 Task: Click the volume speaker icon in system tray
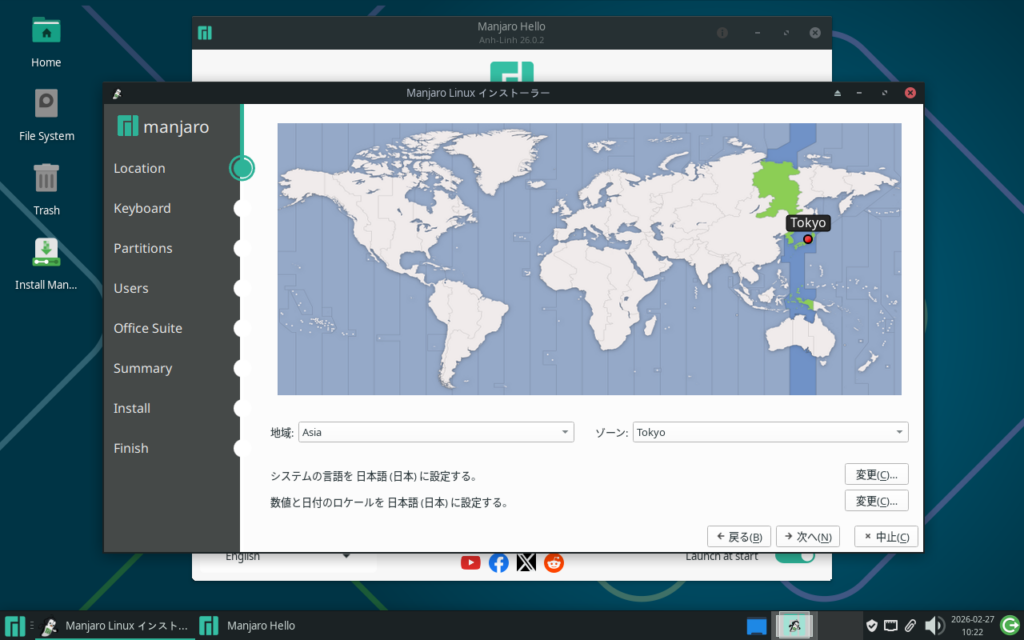934,626
